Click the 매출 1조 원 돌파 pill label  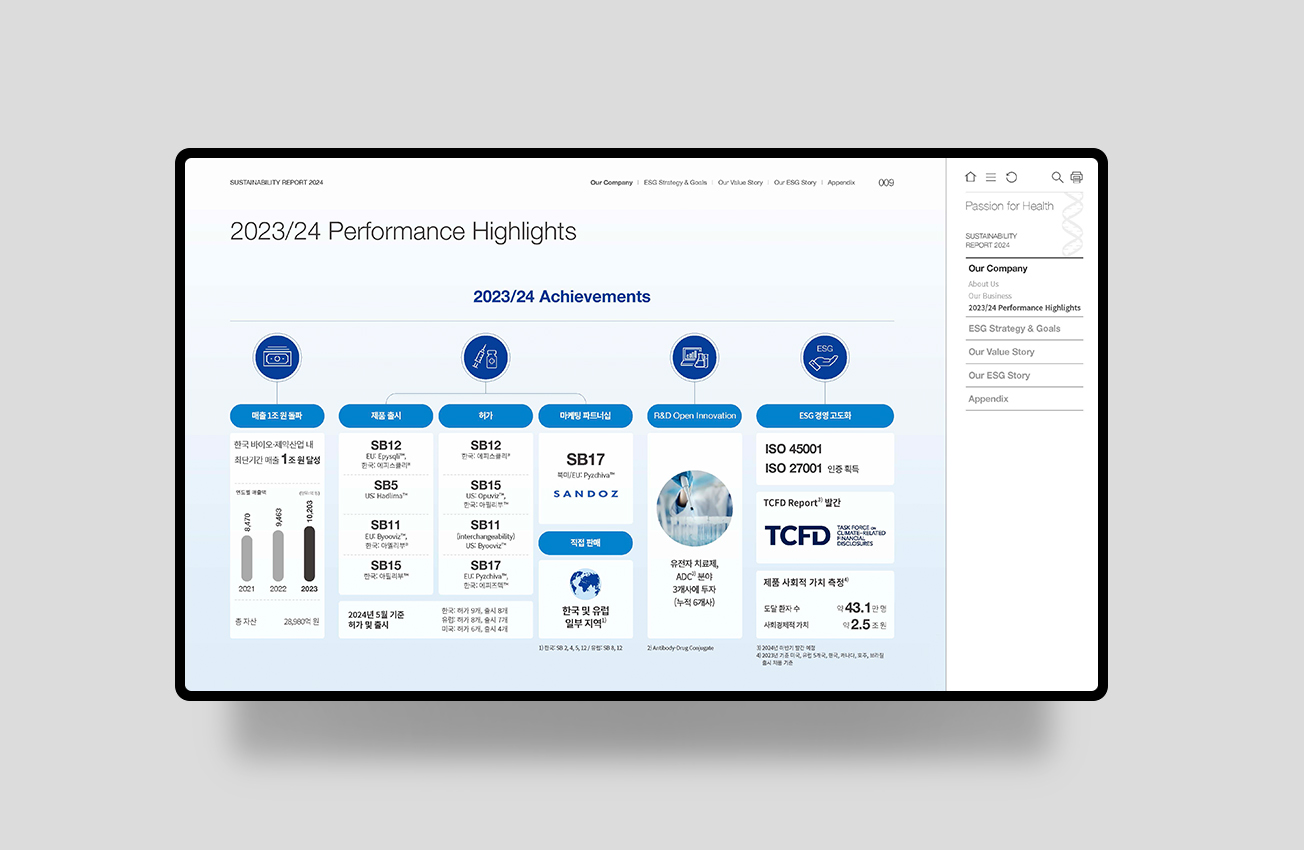click(277, 415)
